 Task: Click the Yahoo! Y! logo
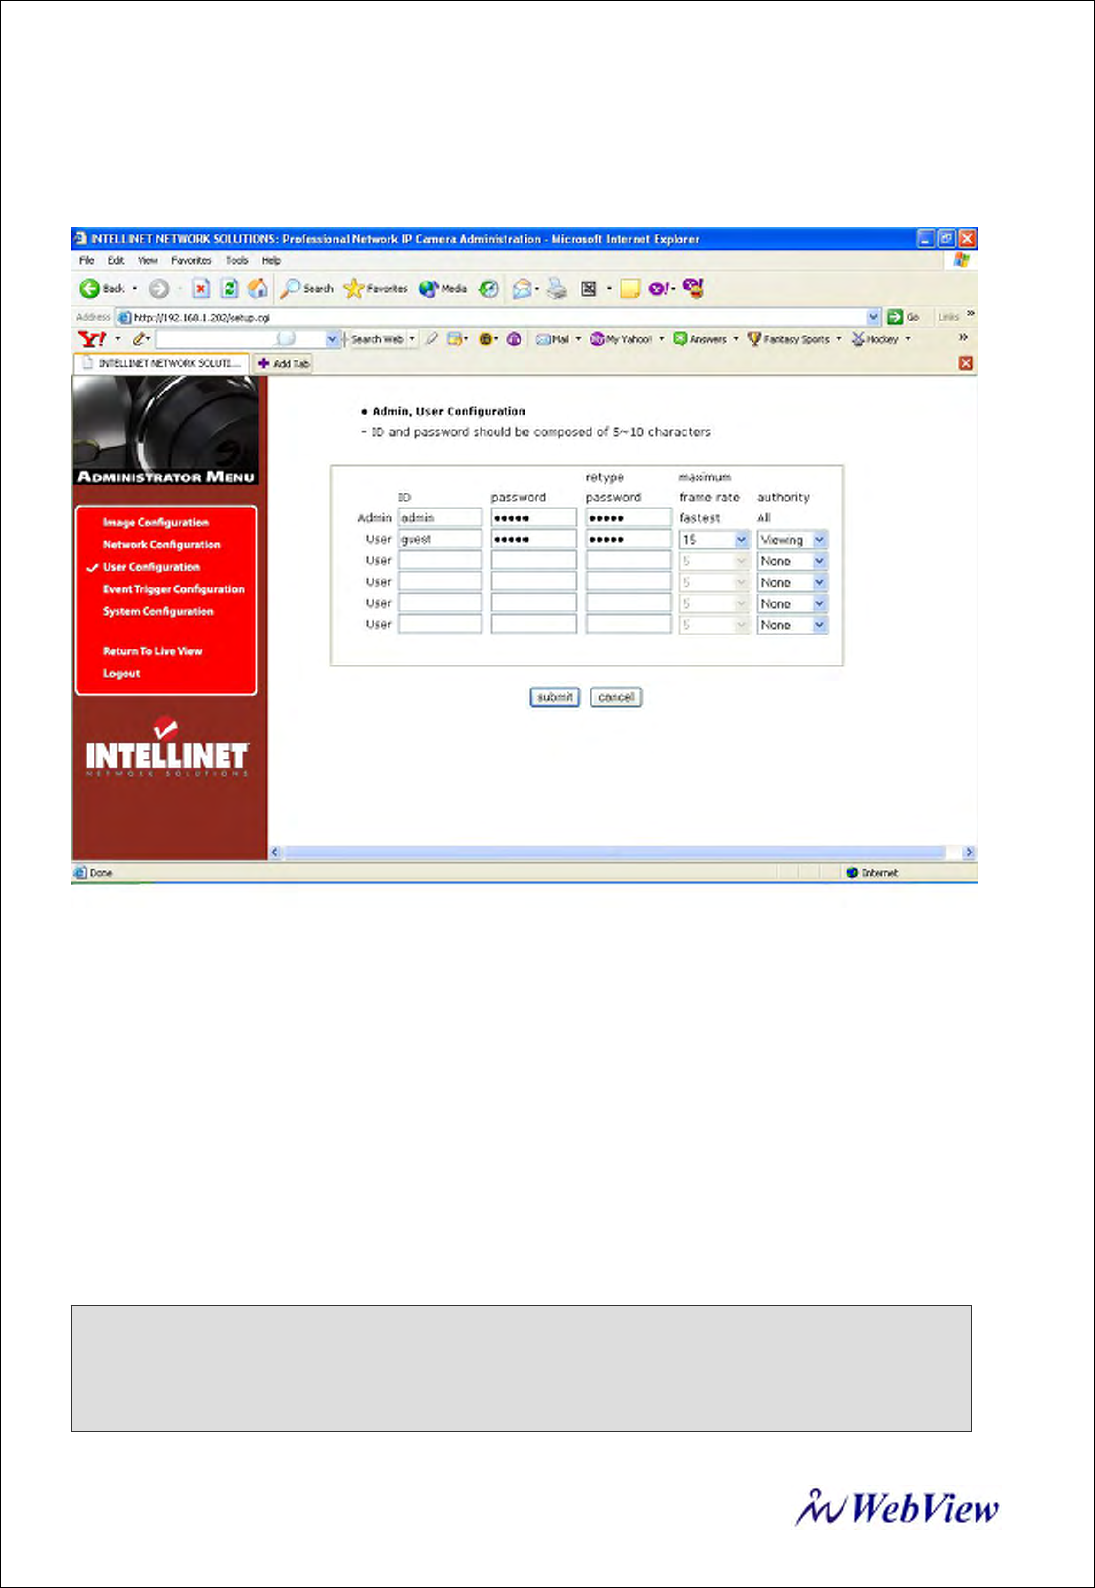coord(92,339)
